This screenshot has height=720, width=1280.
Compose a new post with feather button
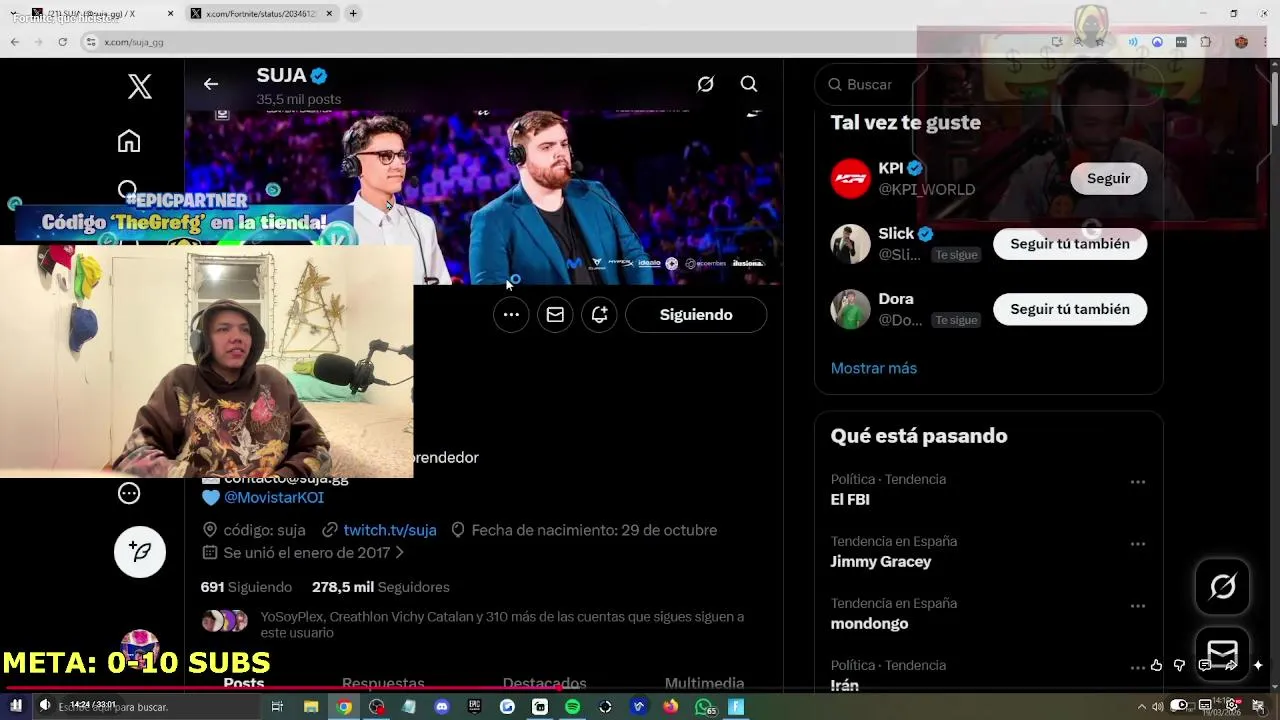(140, 552)
